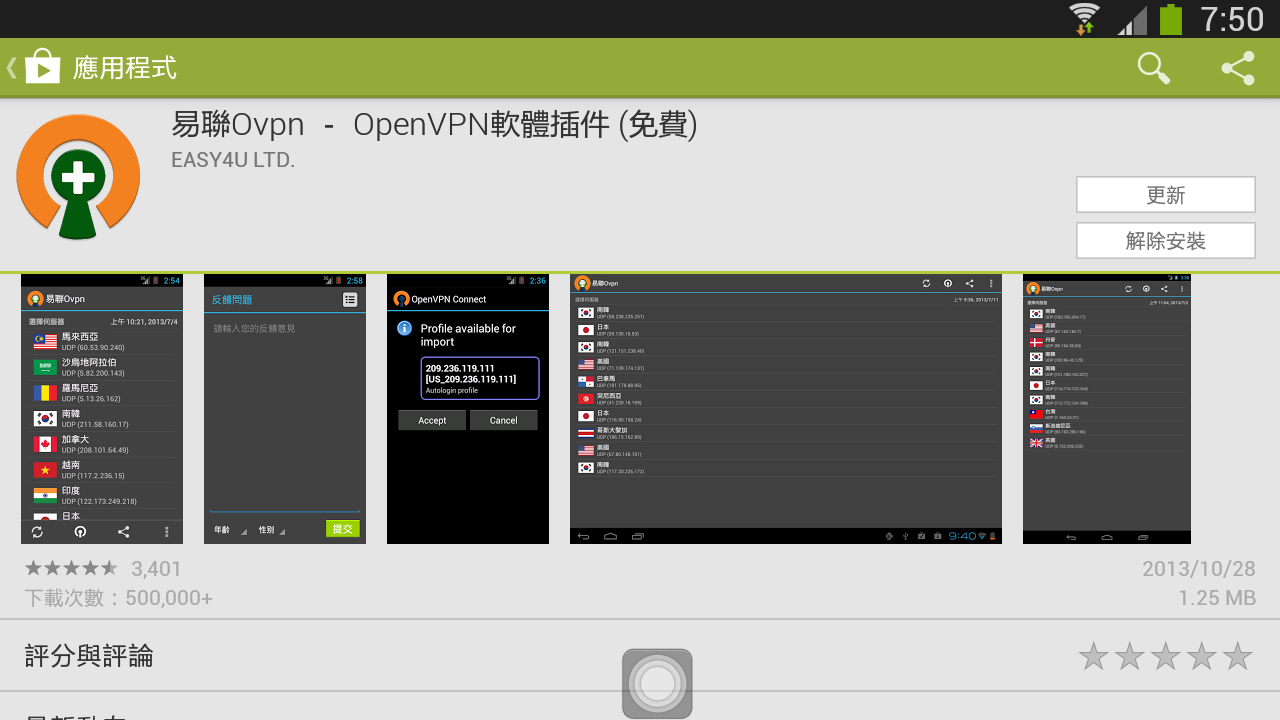Tap the clock in the status bar
Screen dimensions: 1280x720
tap(1235, 18)
